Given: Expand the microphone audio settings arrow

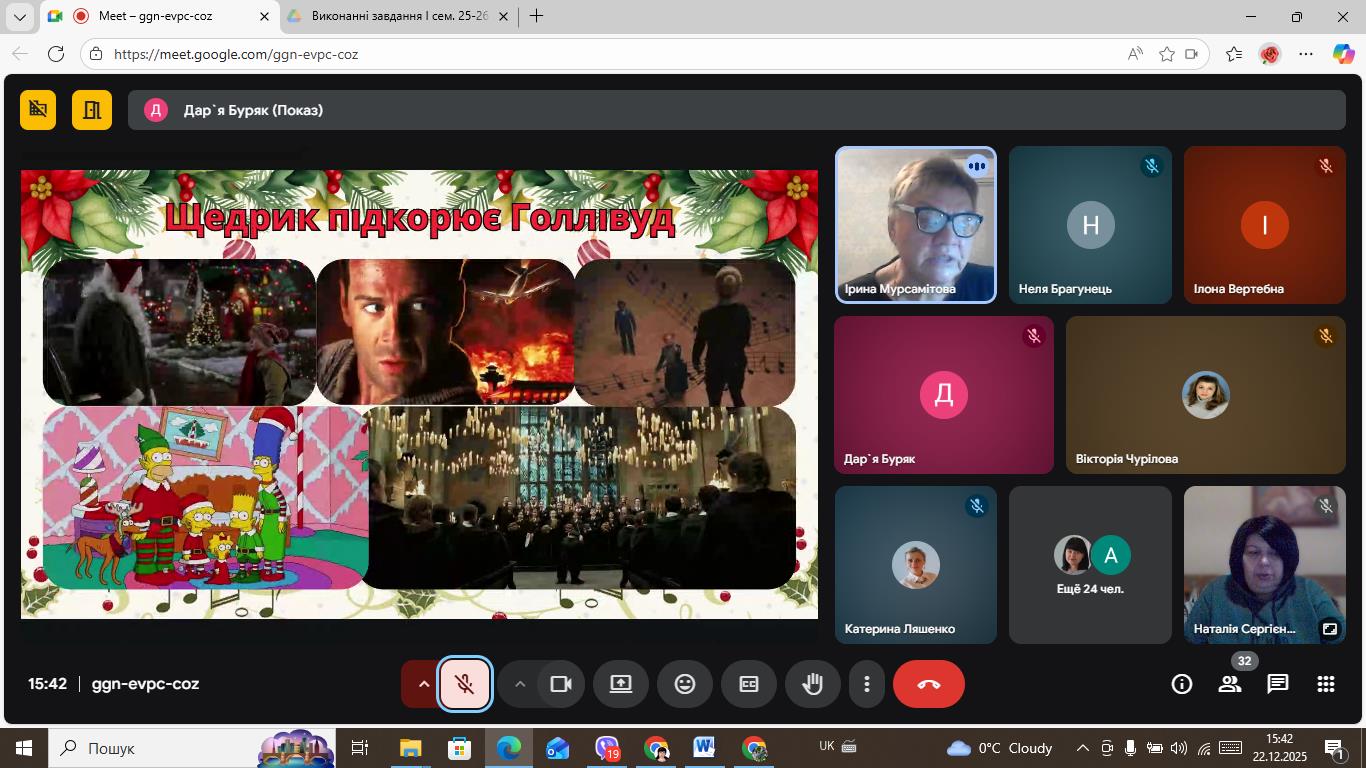Looking at the screenshot, I should point(423,684).
